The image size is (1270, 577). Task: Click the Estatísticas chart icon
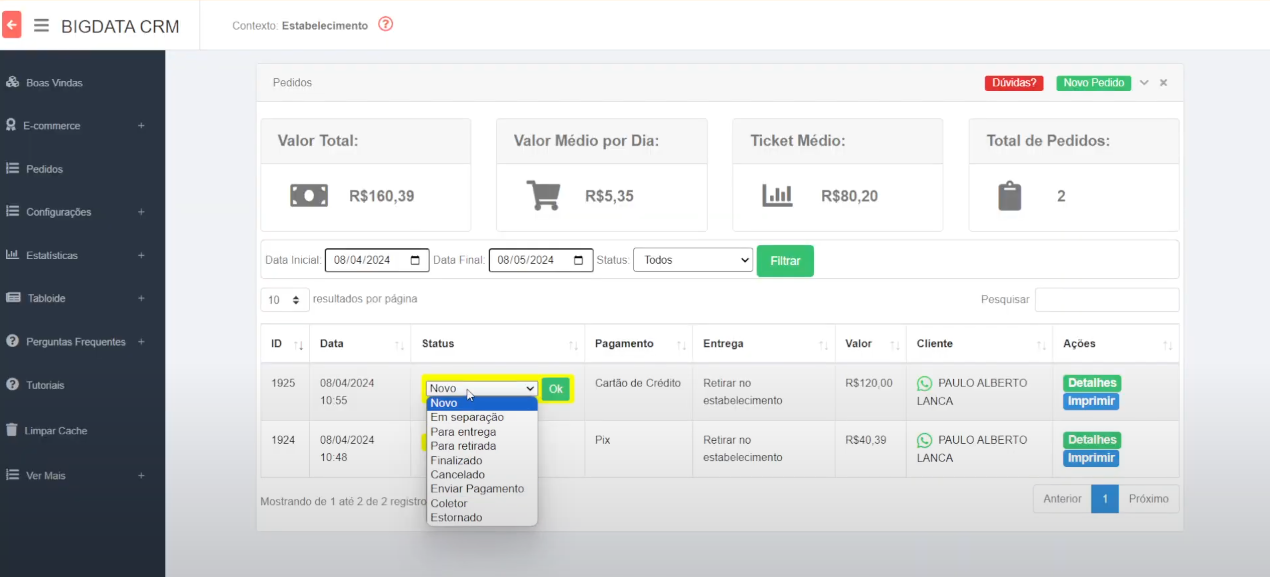tap(12, 254)
